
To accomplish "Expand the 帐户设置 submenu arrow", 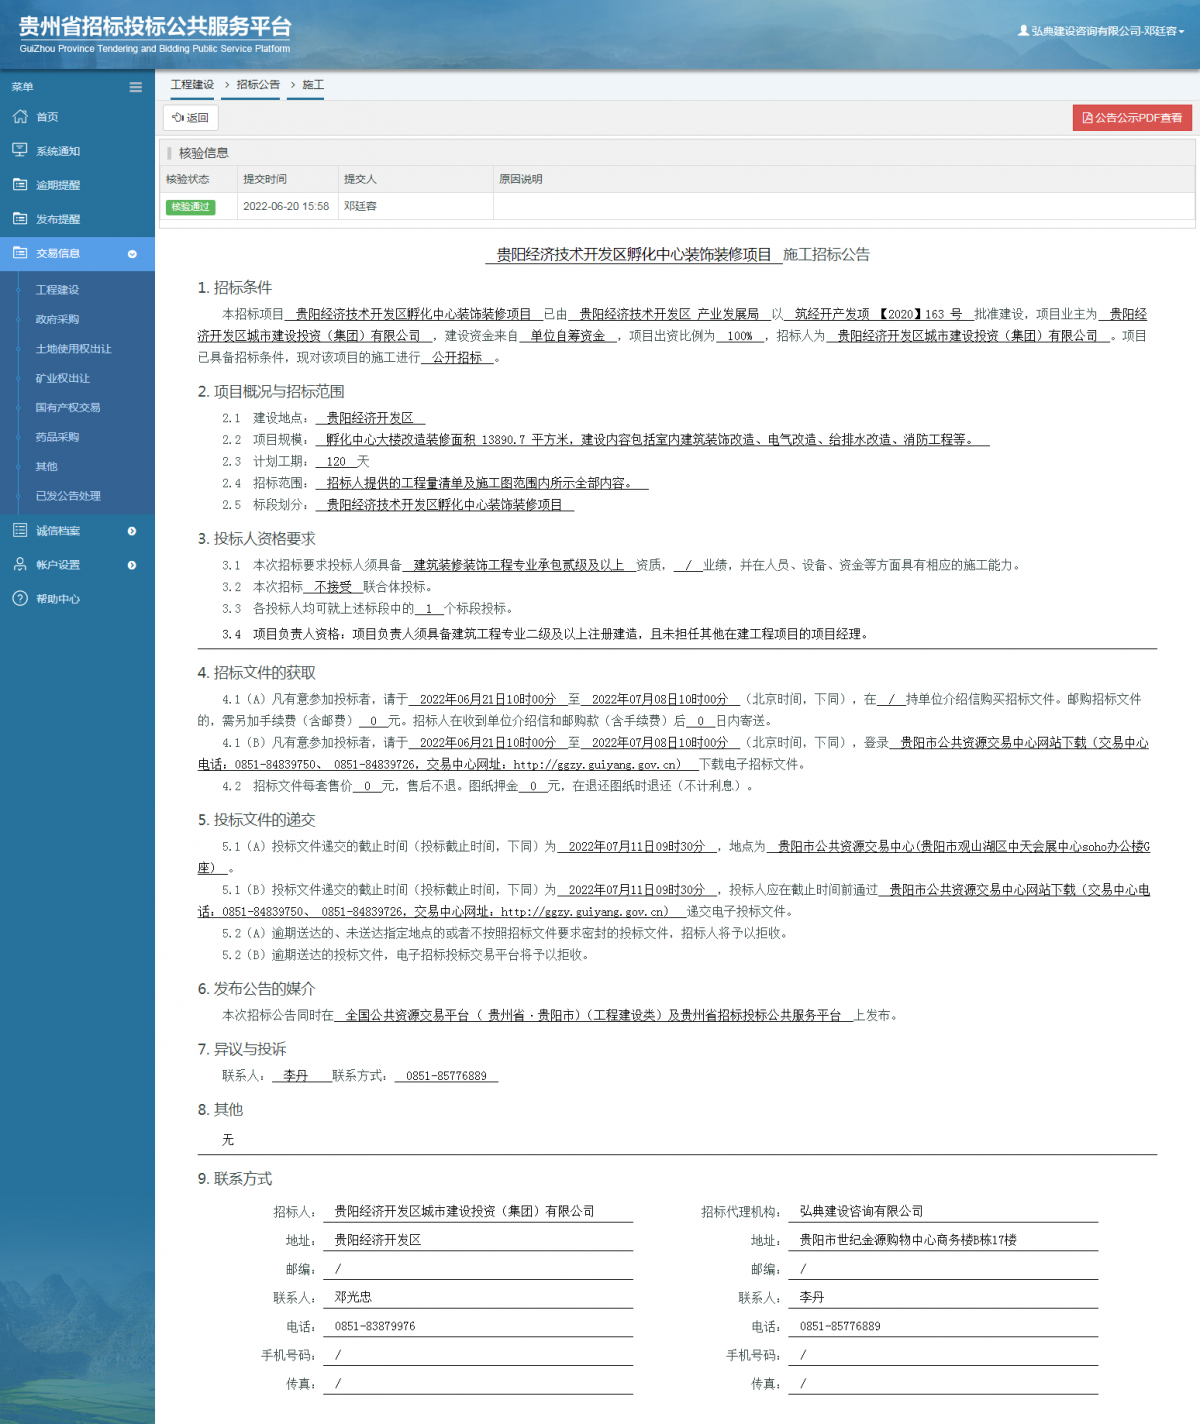I will tap(130, 565).
